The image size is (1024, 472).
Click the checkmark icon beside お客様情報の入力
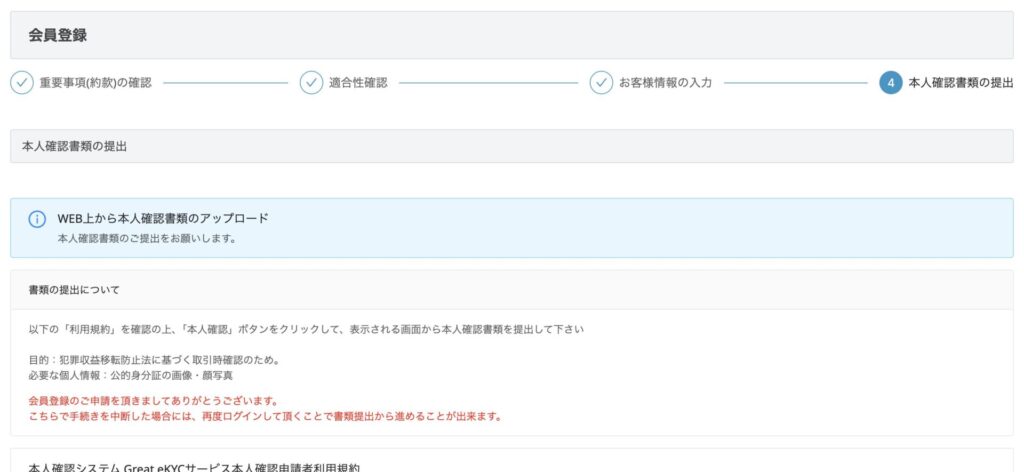[601, 83]
